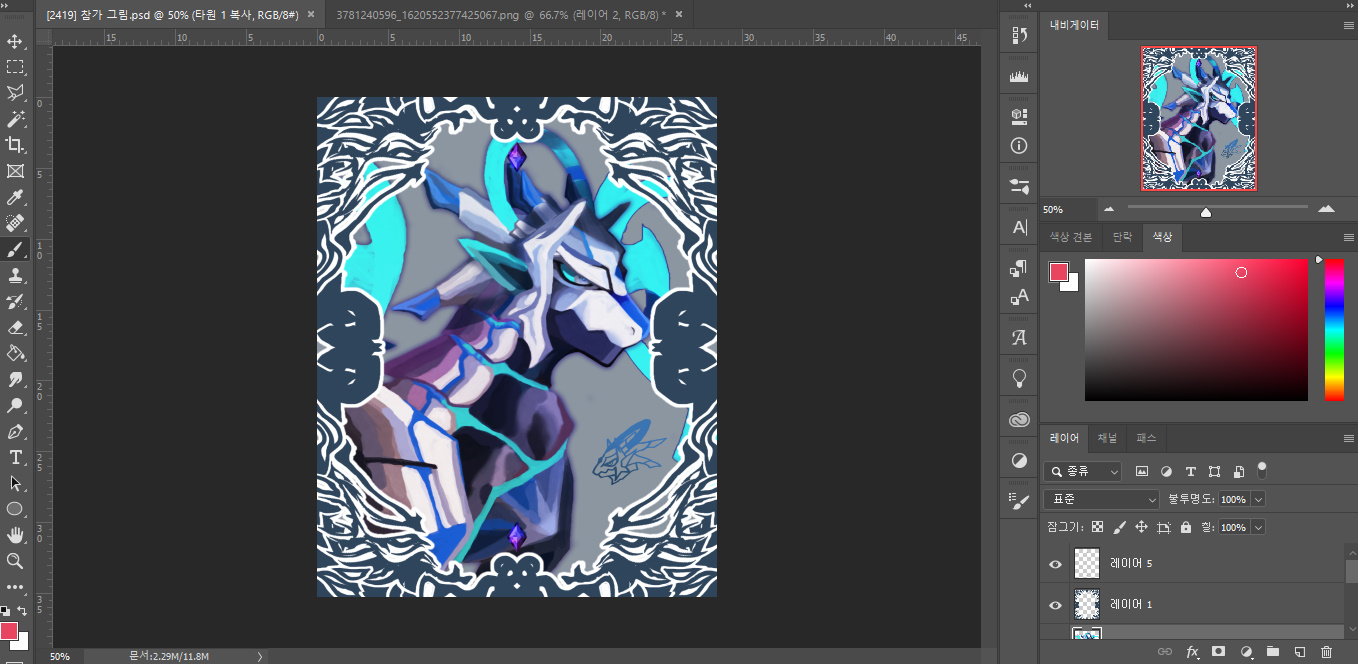
Task: Open the 내비게이터 panel menu
Action: tap(1348, 25)
